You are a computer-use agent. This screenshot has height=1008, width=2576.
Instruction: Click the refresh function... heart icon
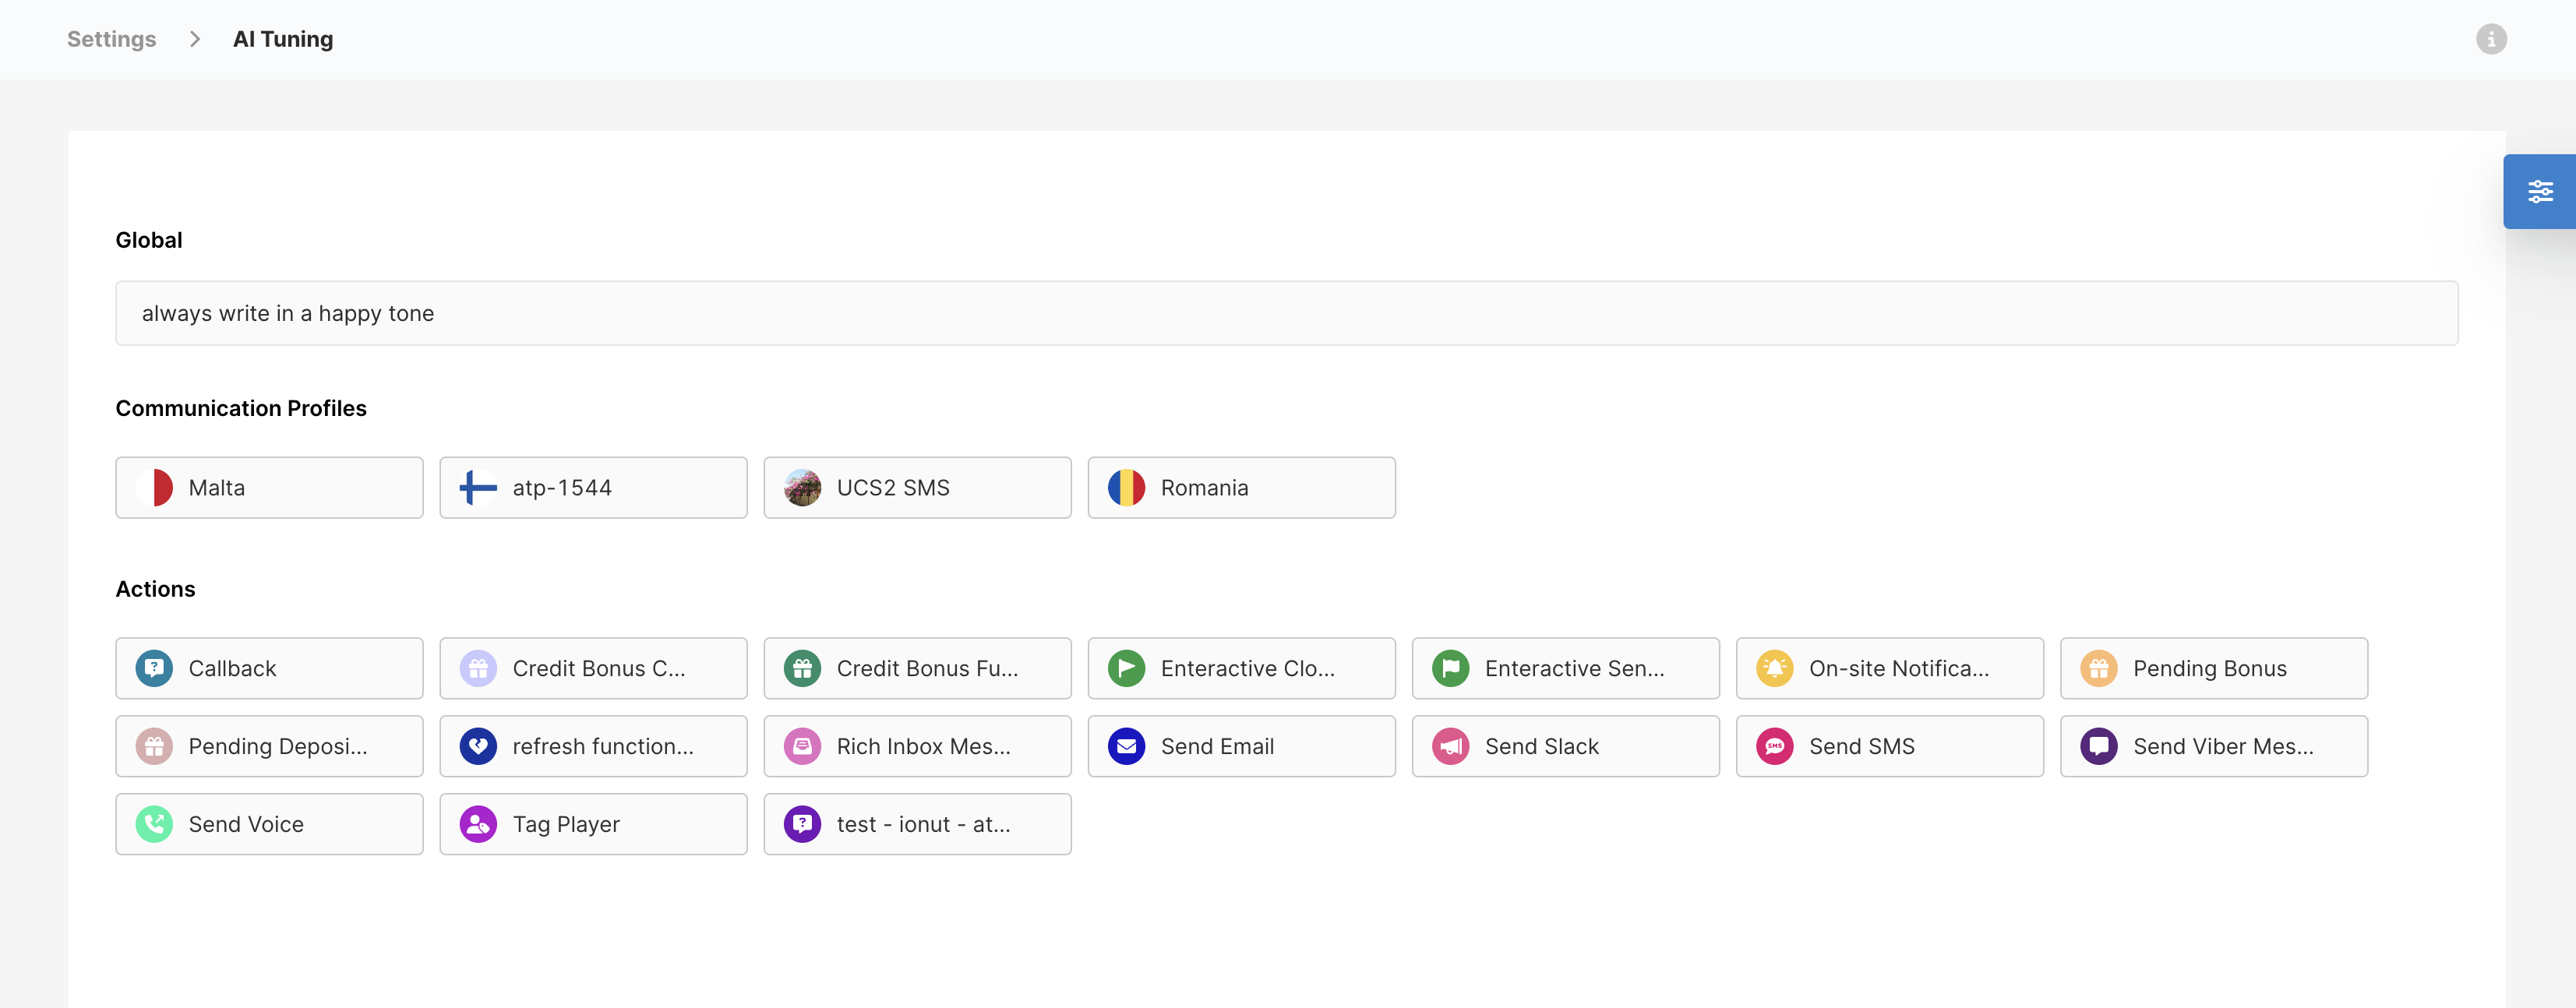[x=478, y=746]
